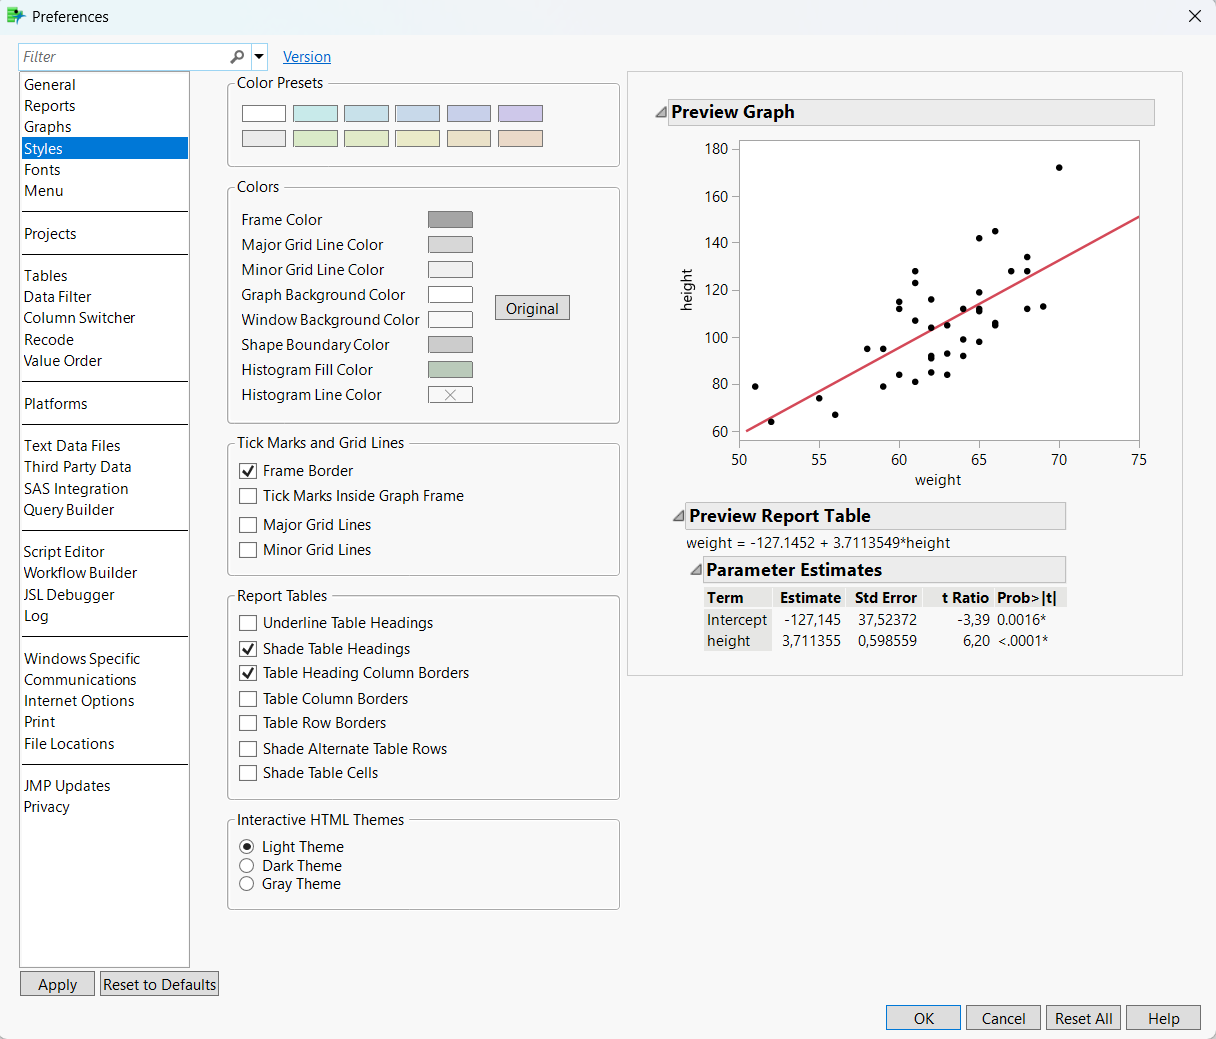Screen dimensions: 1216x1039
Task: Select Query Builder preferences
Action: (68, 509)
